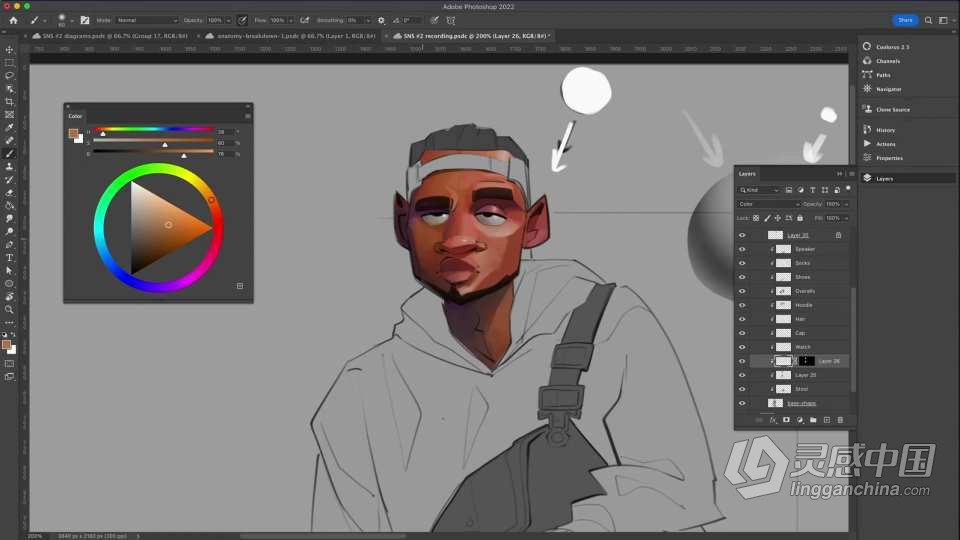Click the Home icon in options bar
960x540 pixels.
click(x=13, y=20)
